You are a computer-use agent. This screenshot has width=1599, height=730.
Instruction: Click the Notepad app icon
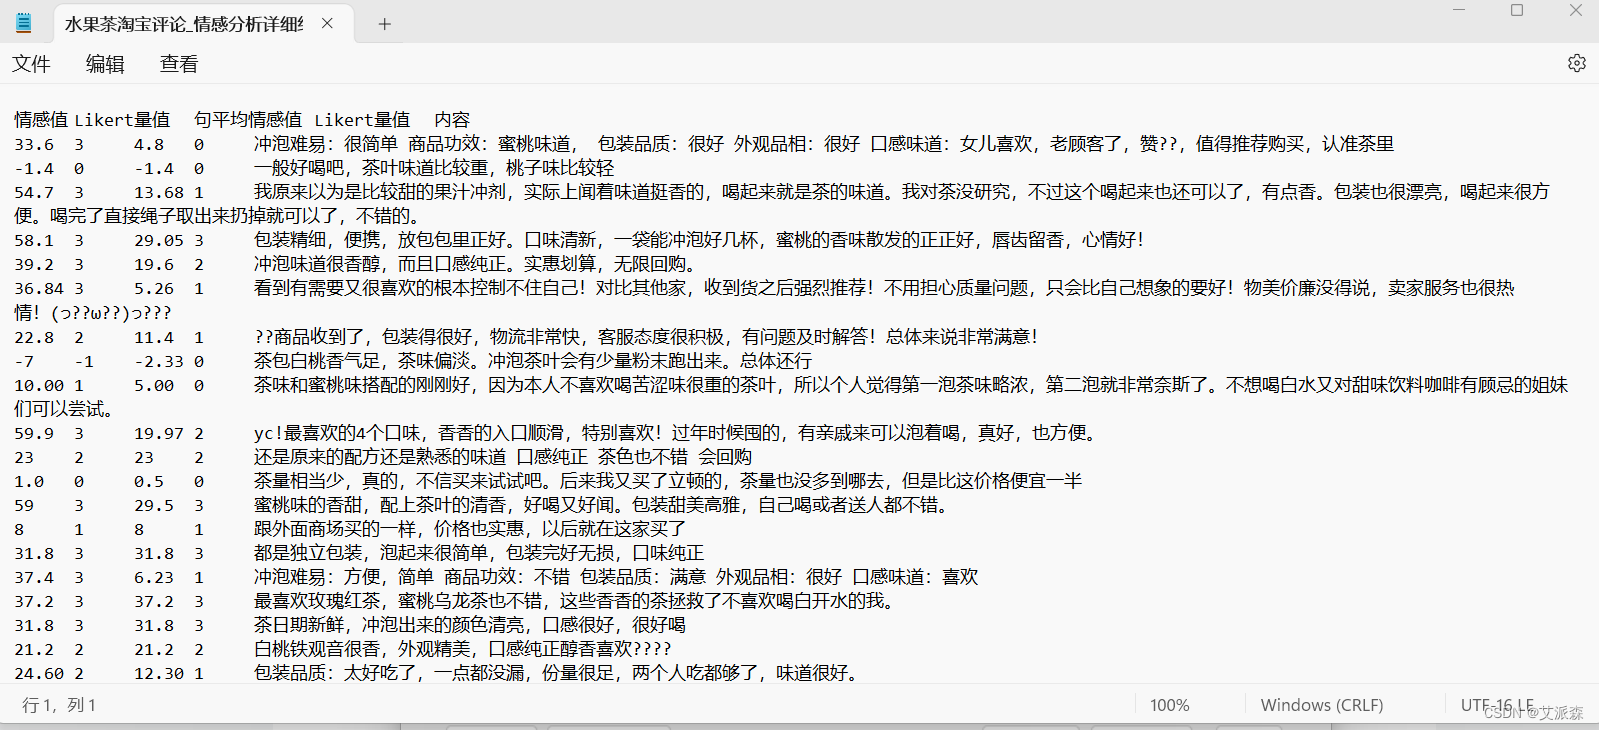24,23
